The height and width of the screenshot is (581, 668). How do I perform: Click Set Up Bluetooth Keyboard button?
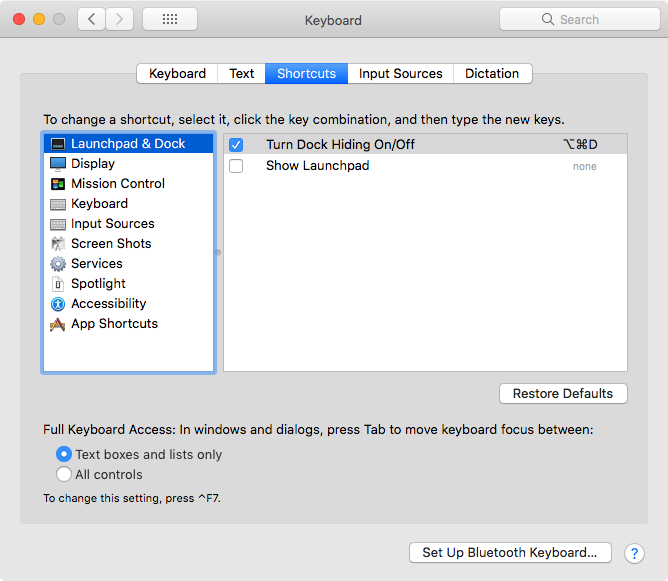tap(509, 553)
